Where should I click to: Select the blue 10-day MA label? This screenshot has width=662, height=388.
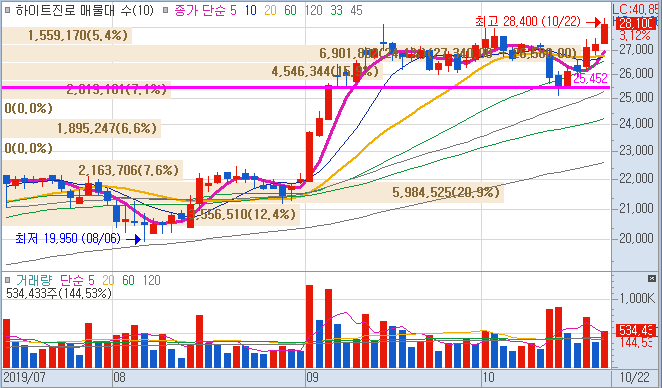[251, 11]
